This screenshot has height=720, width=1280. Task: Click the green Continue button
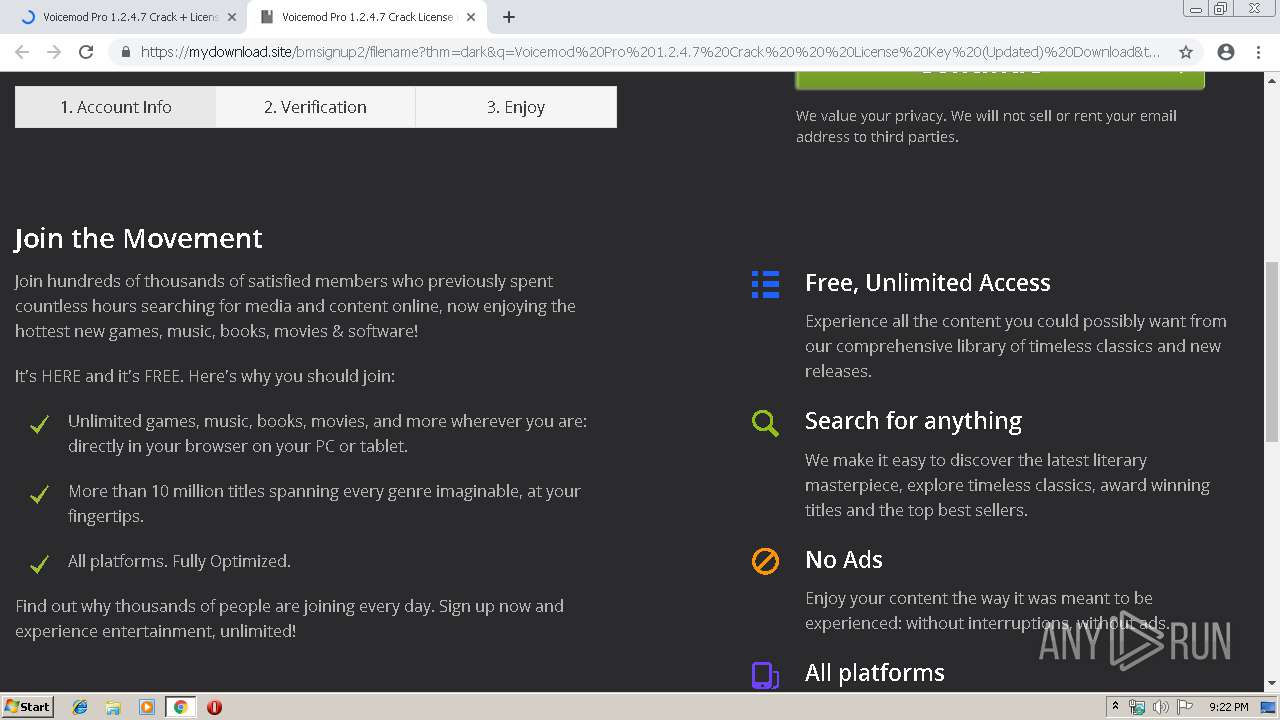[x=1000, y=79]
